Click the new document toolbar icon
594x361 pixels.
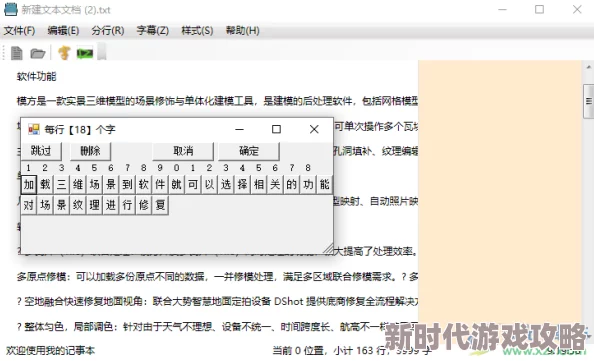[x=16, y=53]
